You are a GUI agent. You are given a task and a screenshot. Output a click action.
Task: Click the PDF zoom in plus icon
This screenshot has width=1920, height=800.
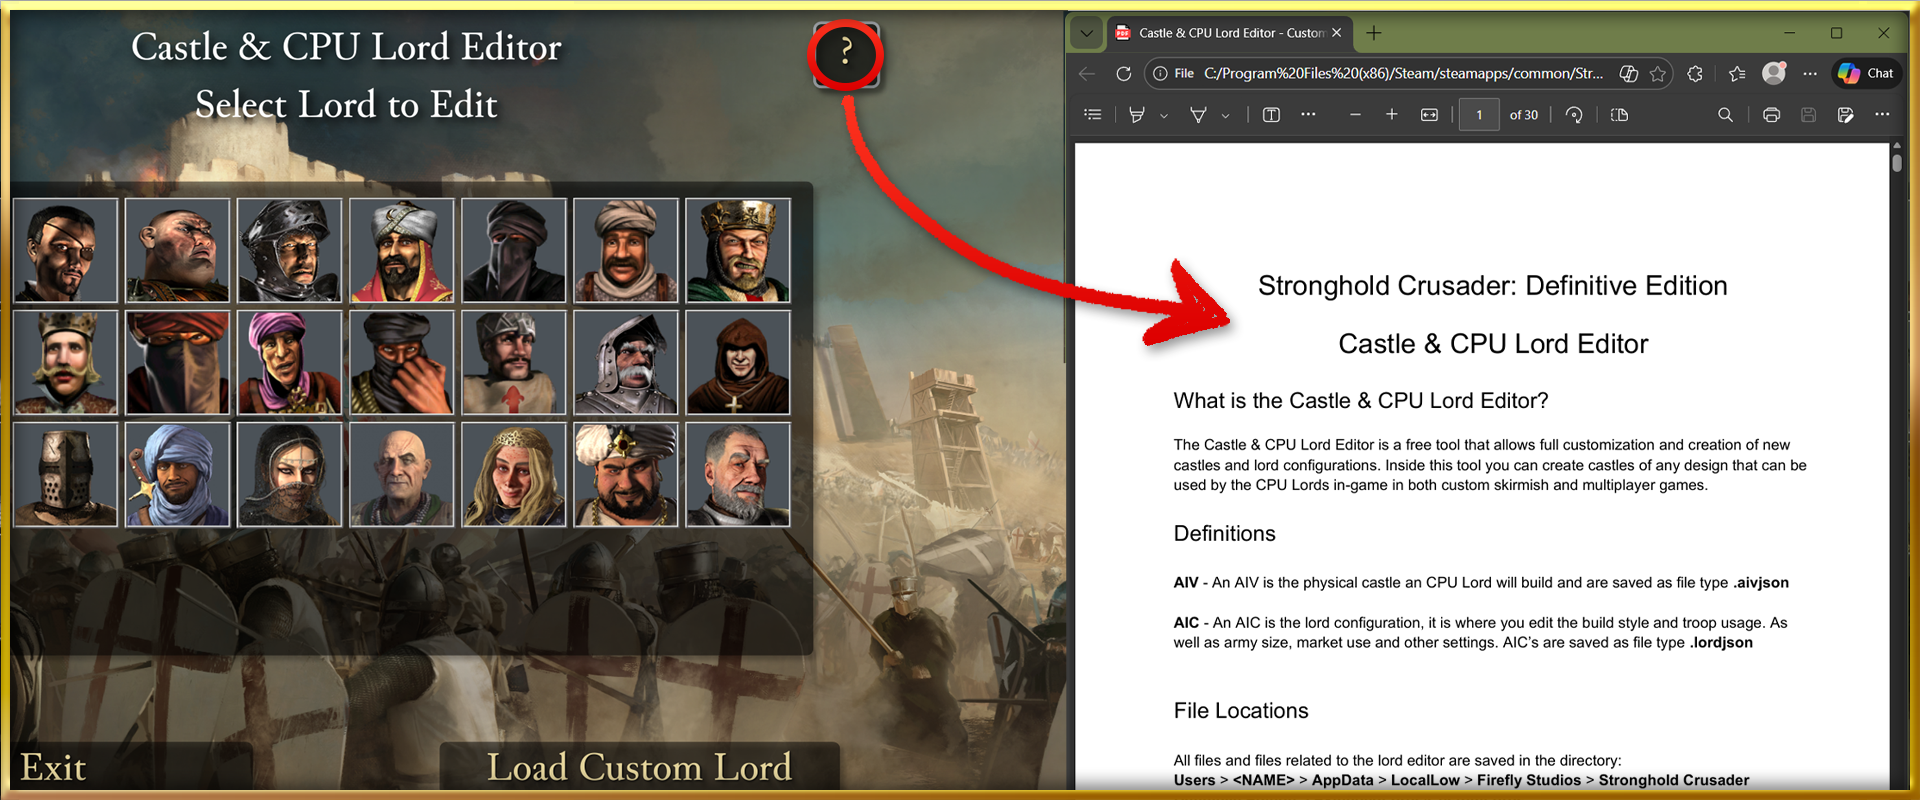1391,115
